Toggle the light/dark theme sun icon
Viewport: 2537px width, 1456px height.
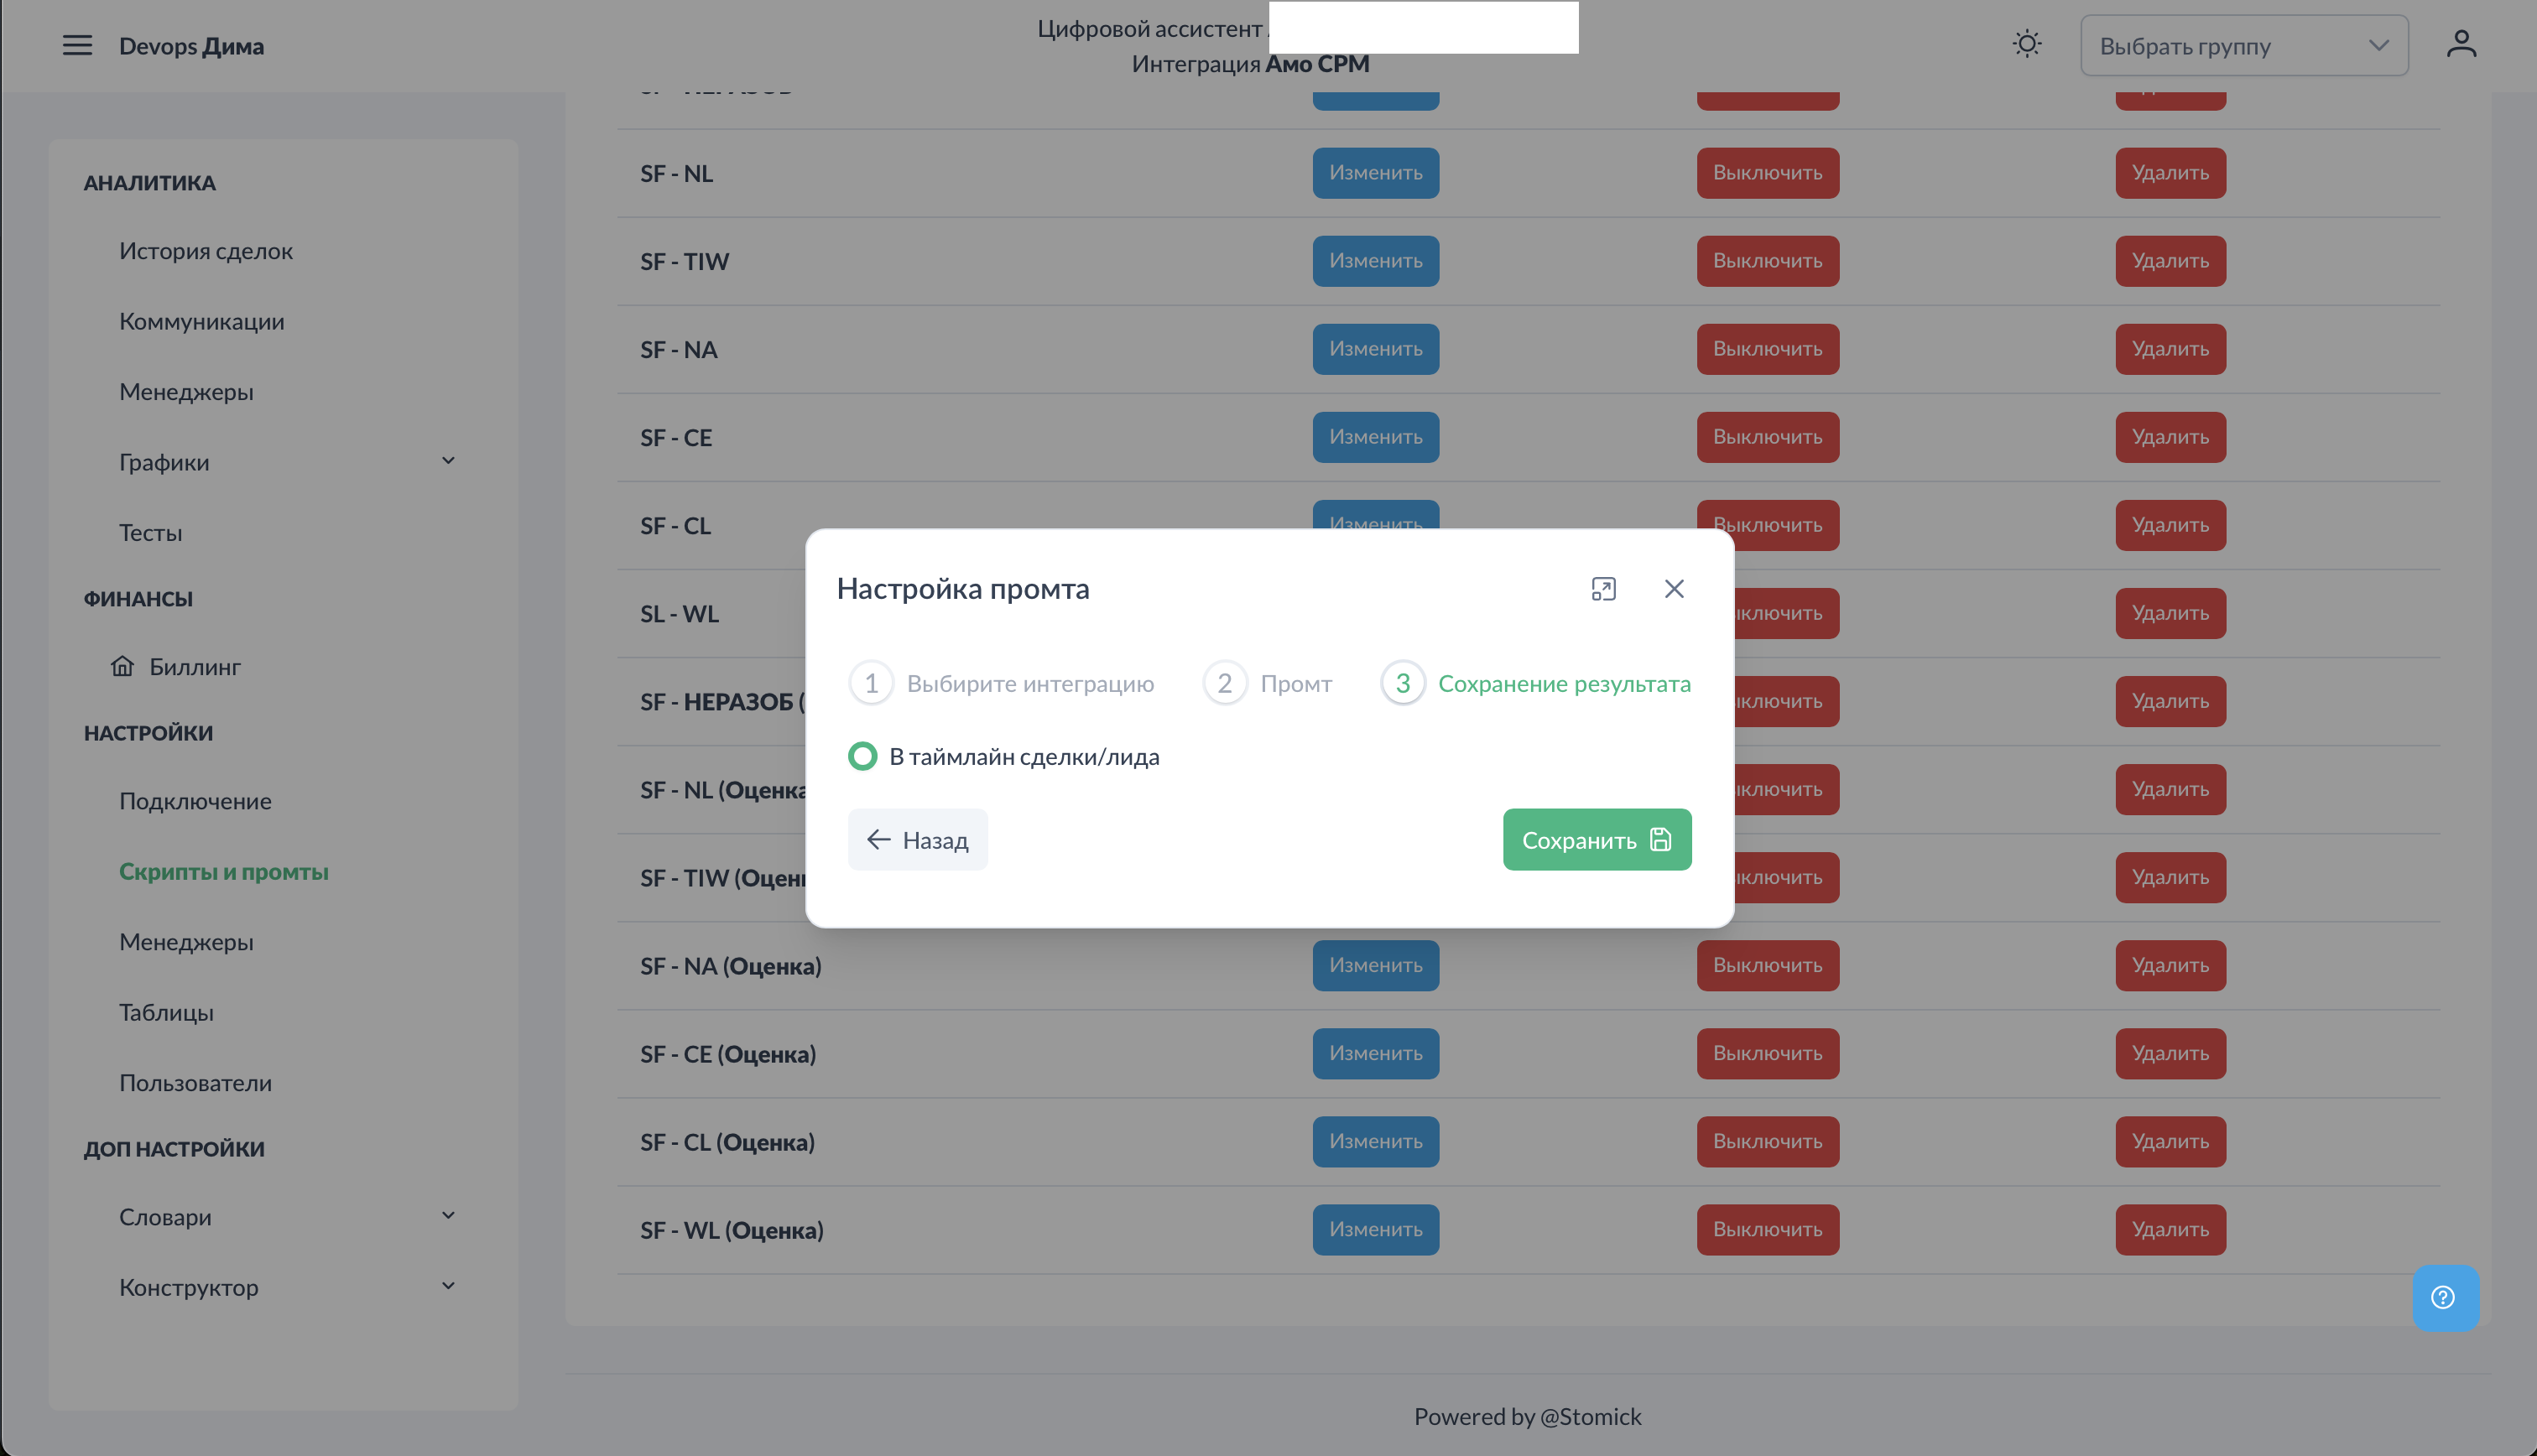tap(2026, 45)
